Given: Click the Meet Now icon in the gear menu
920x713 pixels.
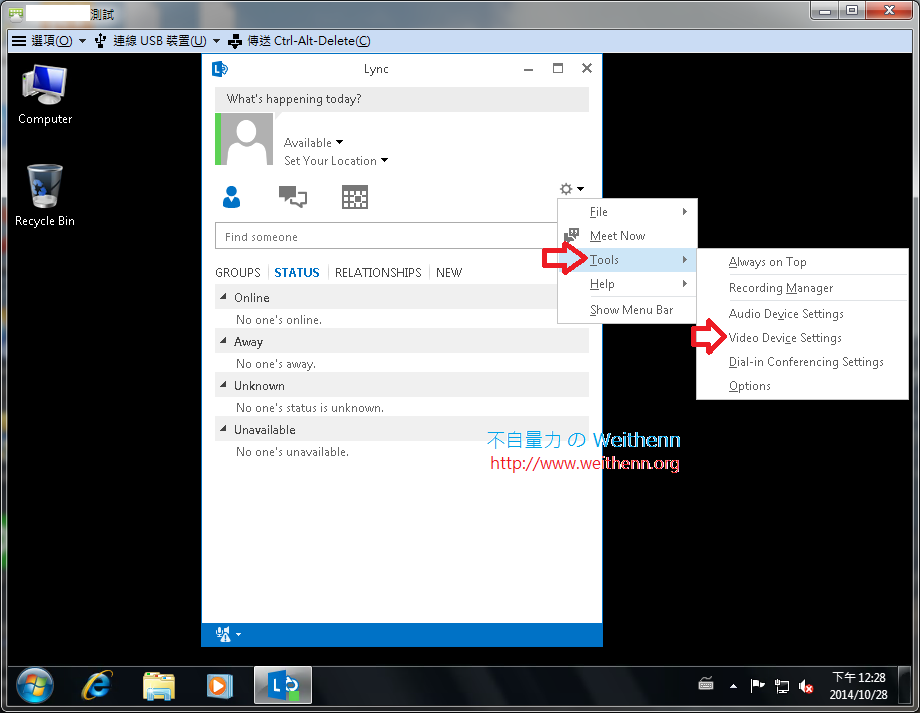Looking at the screenshot, I should click(572, 235).
